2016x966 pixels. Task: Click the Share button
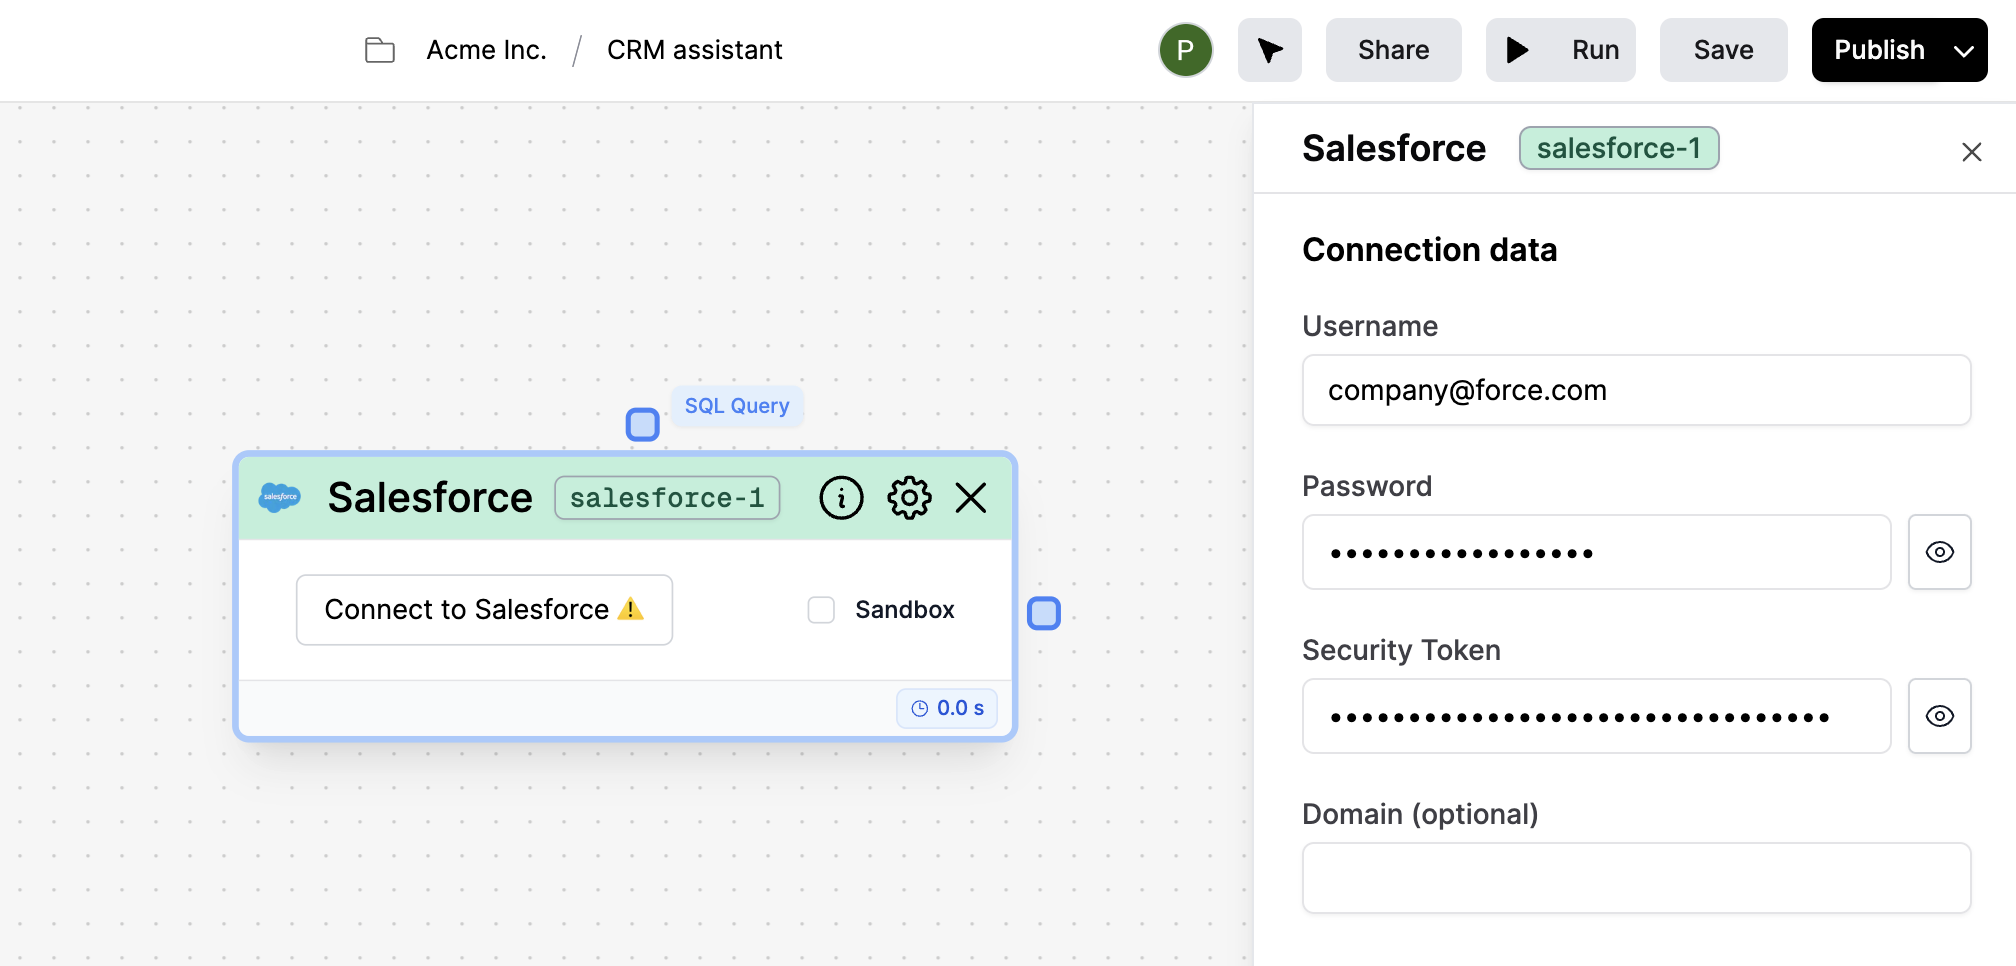tap(1393, 50)
